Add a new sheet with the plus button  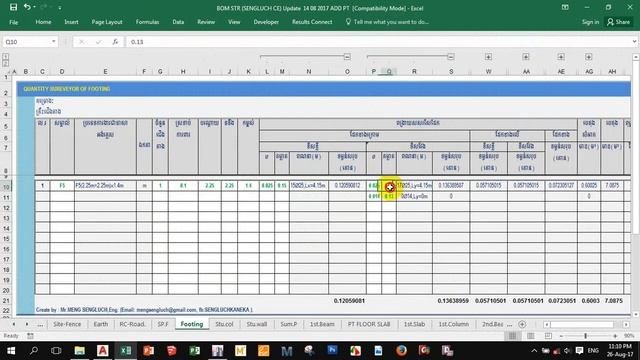(x=522, y=324)
